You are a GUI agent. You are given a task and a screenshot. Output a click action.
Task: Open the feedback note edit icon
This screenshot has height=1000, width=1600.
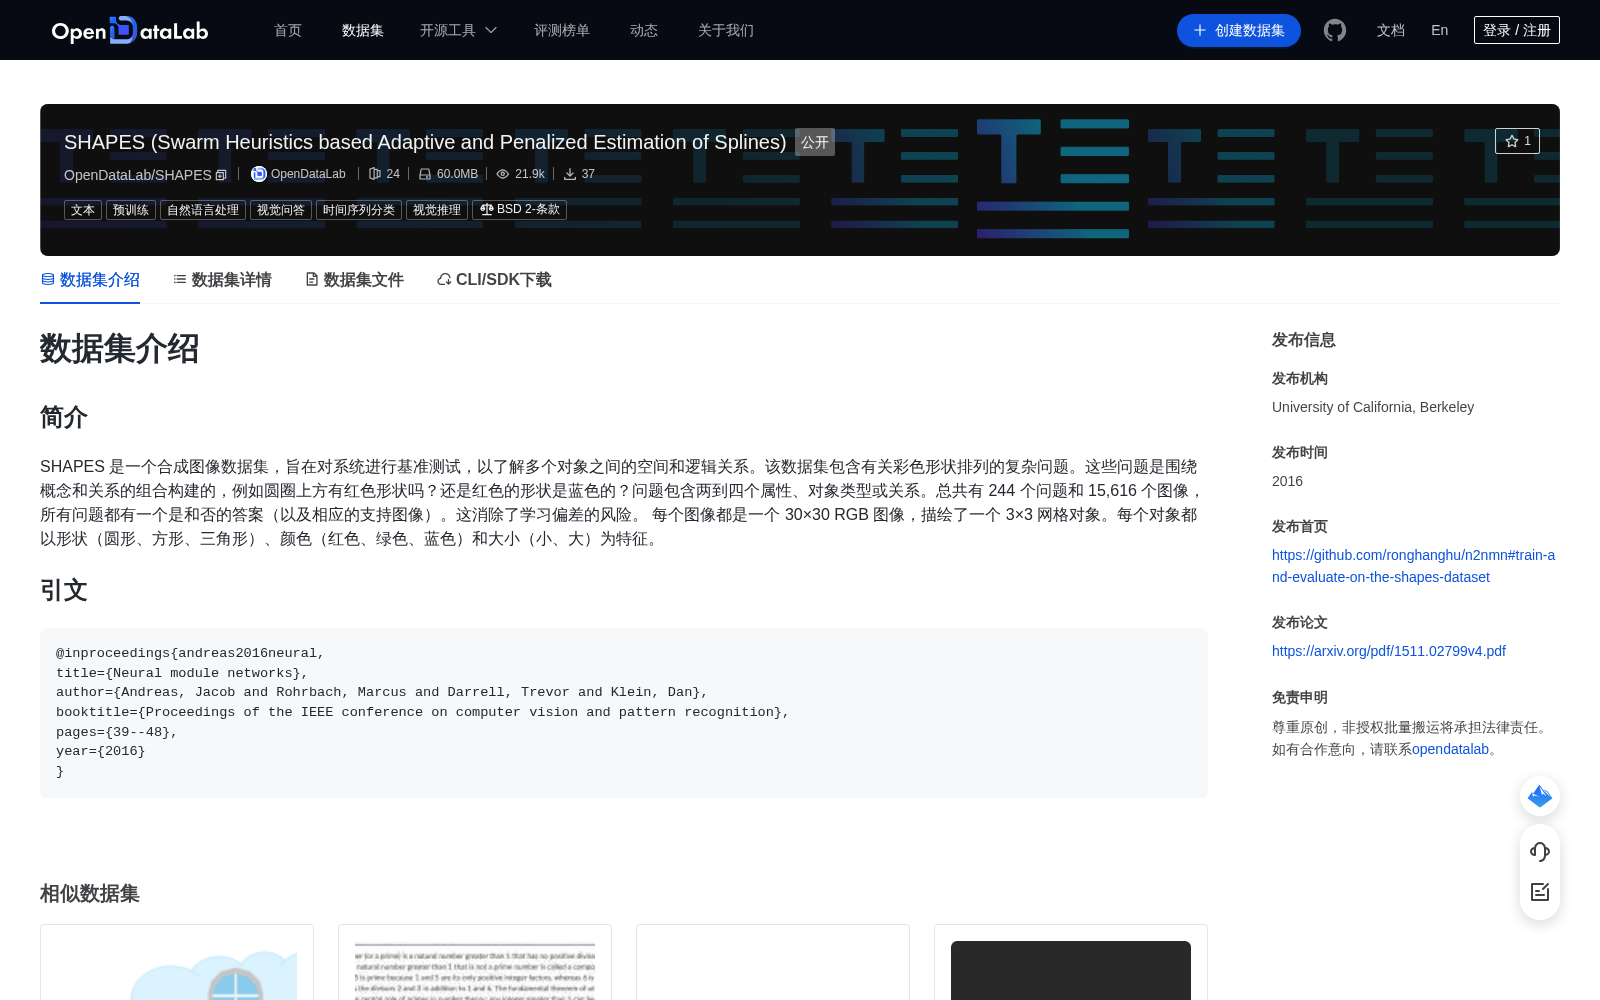click(1540, 892)
